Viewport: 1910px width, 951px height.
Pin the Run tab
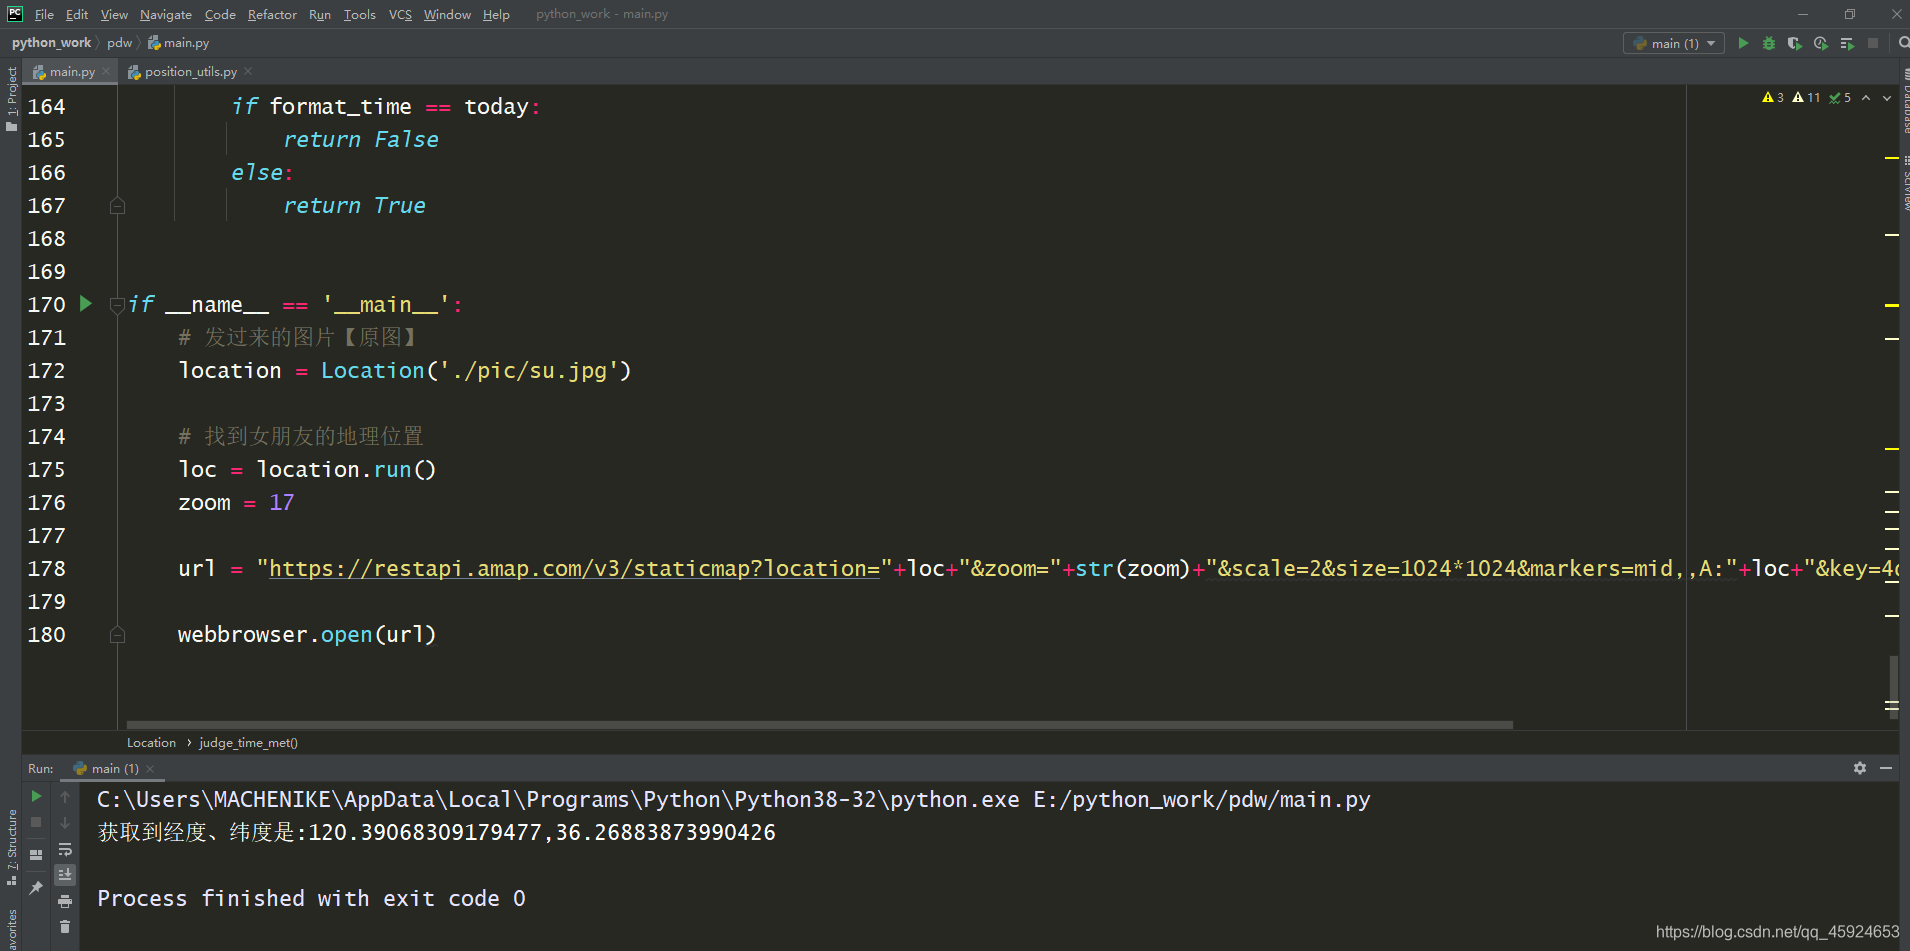pyautogui.click(x=36, y=888)
